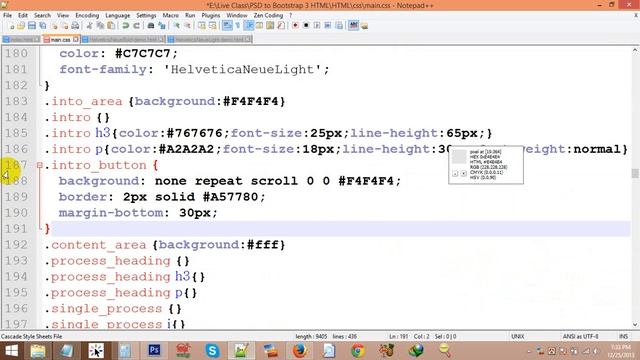Click the Zoom In icon
This screenshot has height=360, width=640.
176,26
